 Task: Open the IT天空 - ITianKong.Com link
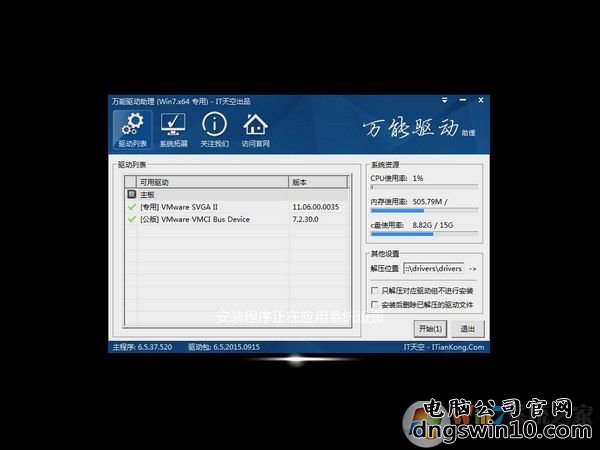click(443, 347)
